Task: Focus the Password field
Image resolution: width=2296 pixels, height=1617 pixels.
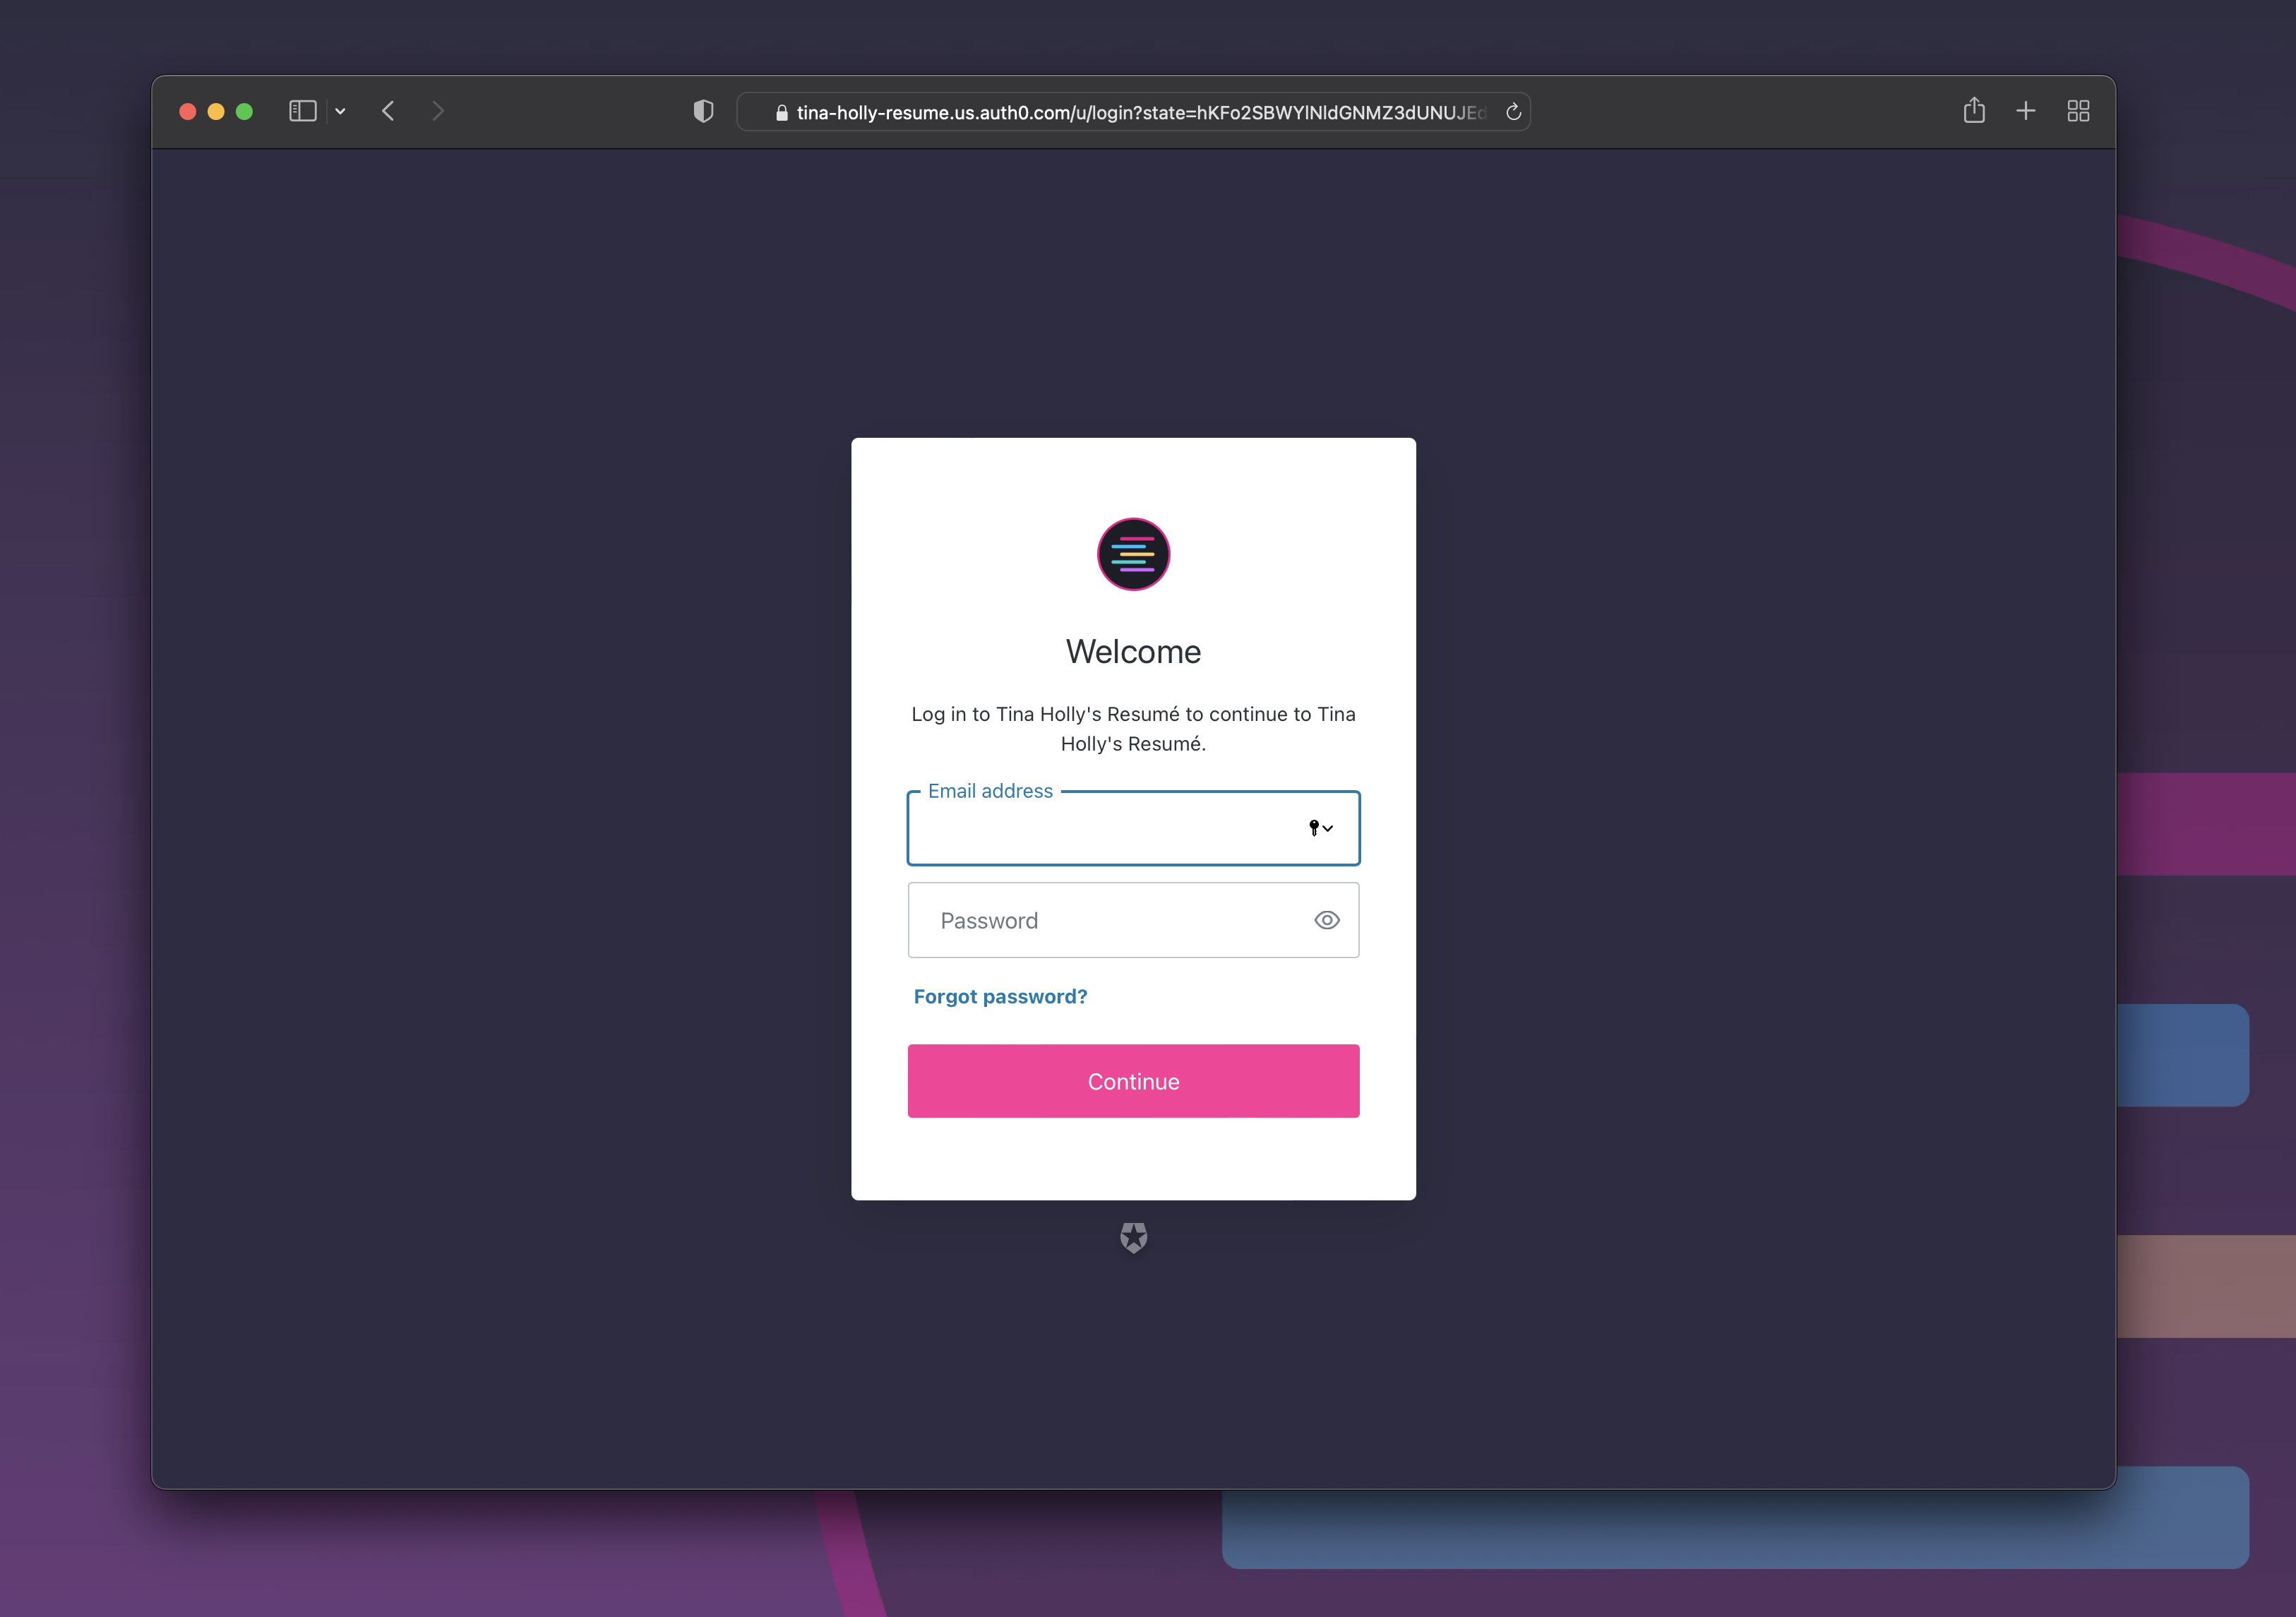Action: click(x=1133, y=920)
